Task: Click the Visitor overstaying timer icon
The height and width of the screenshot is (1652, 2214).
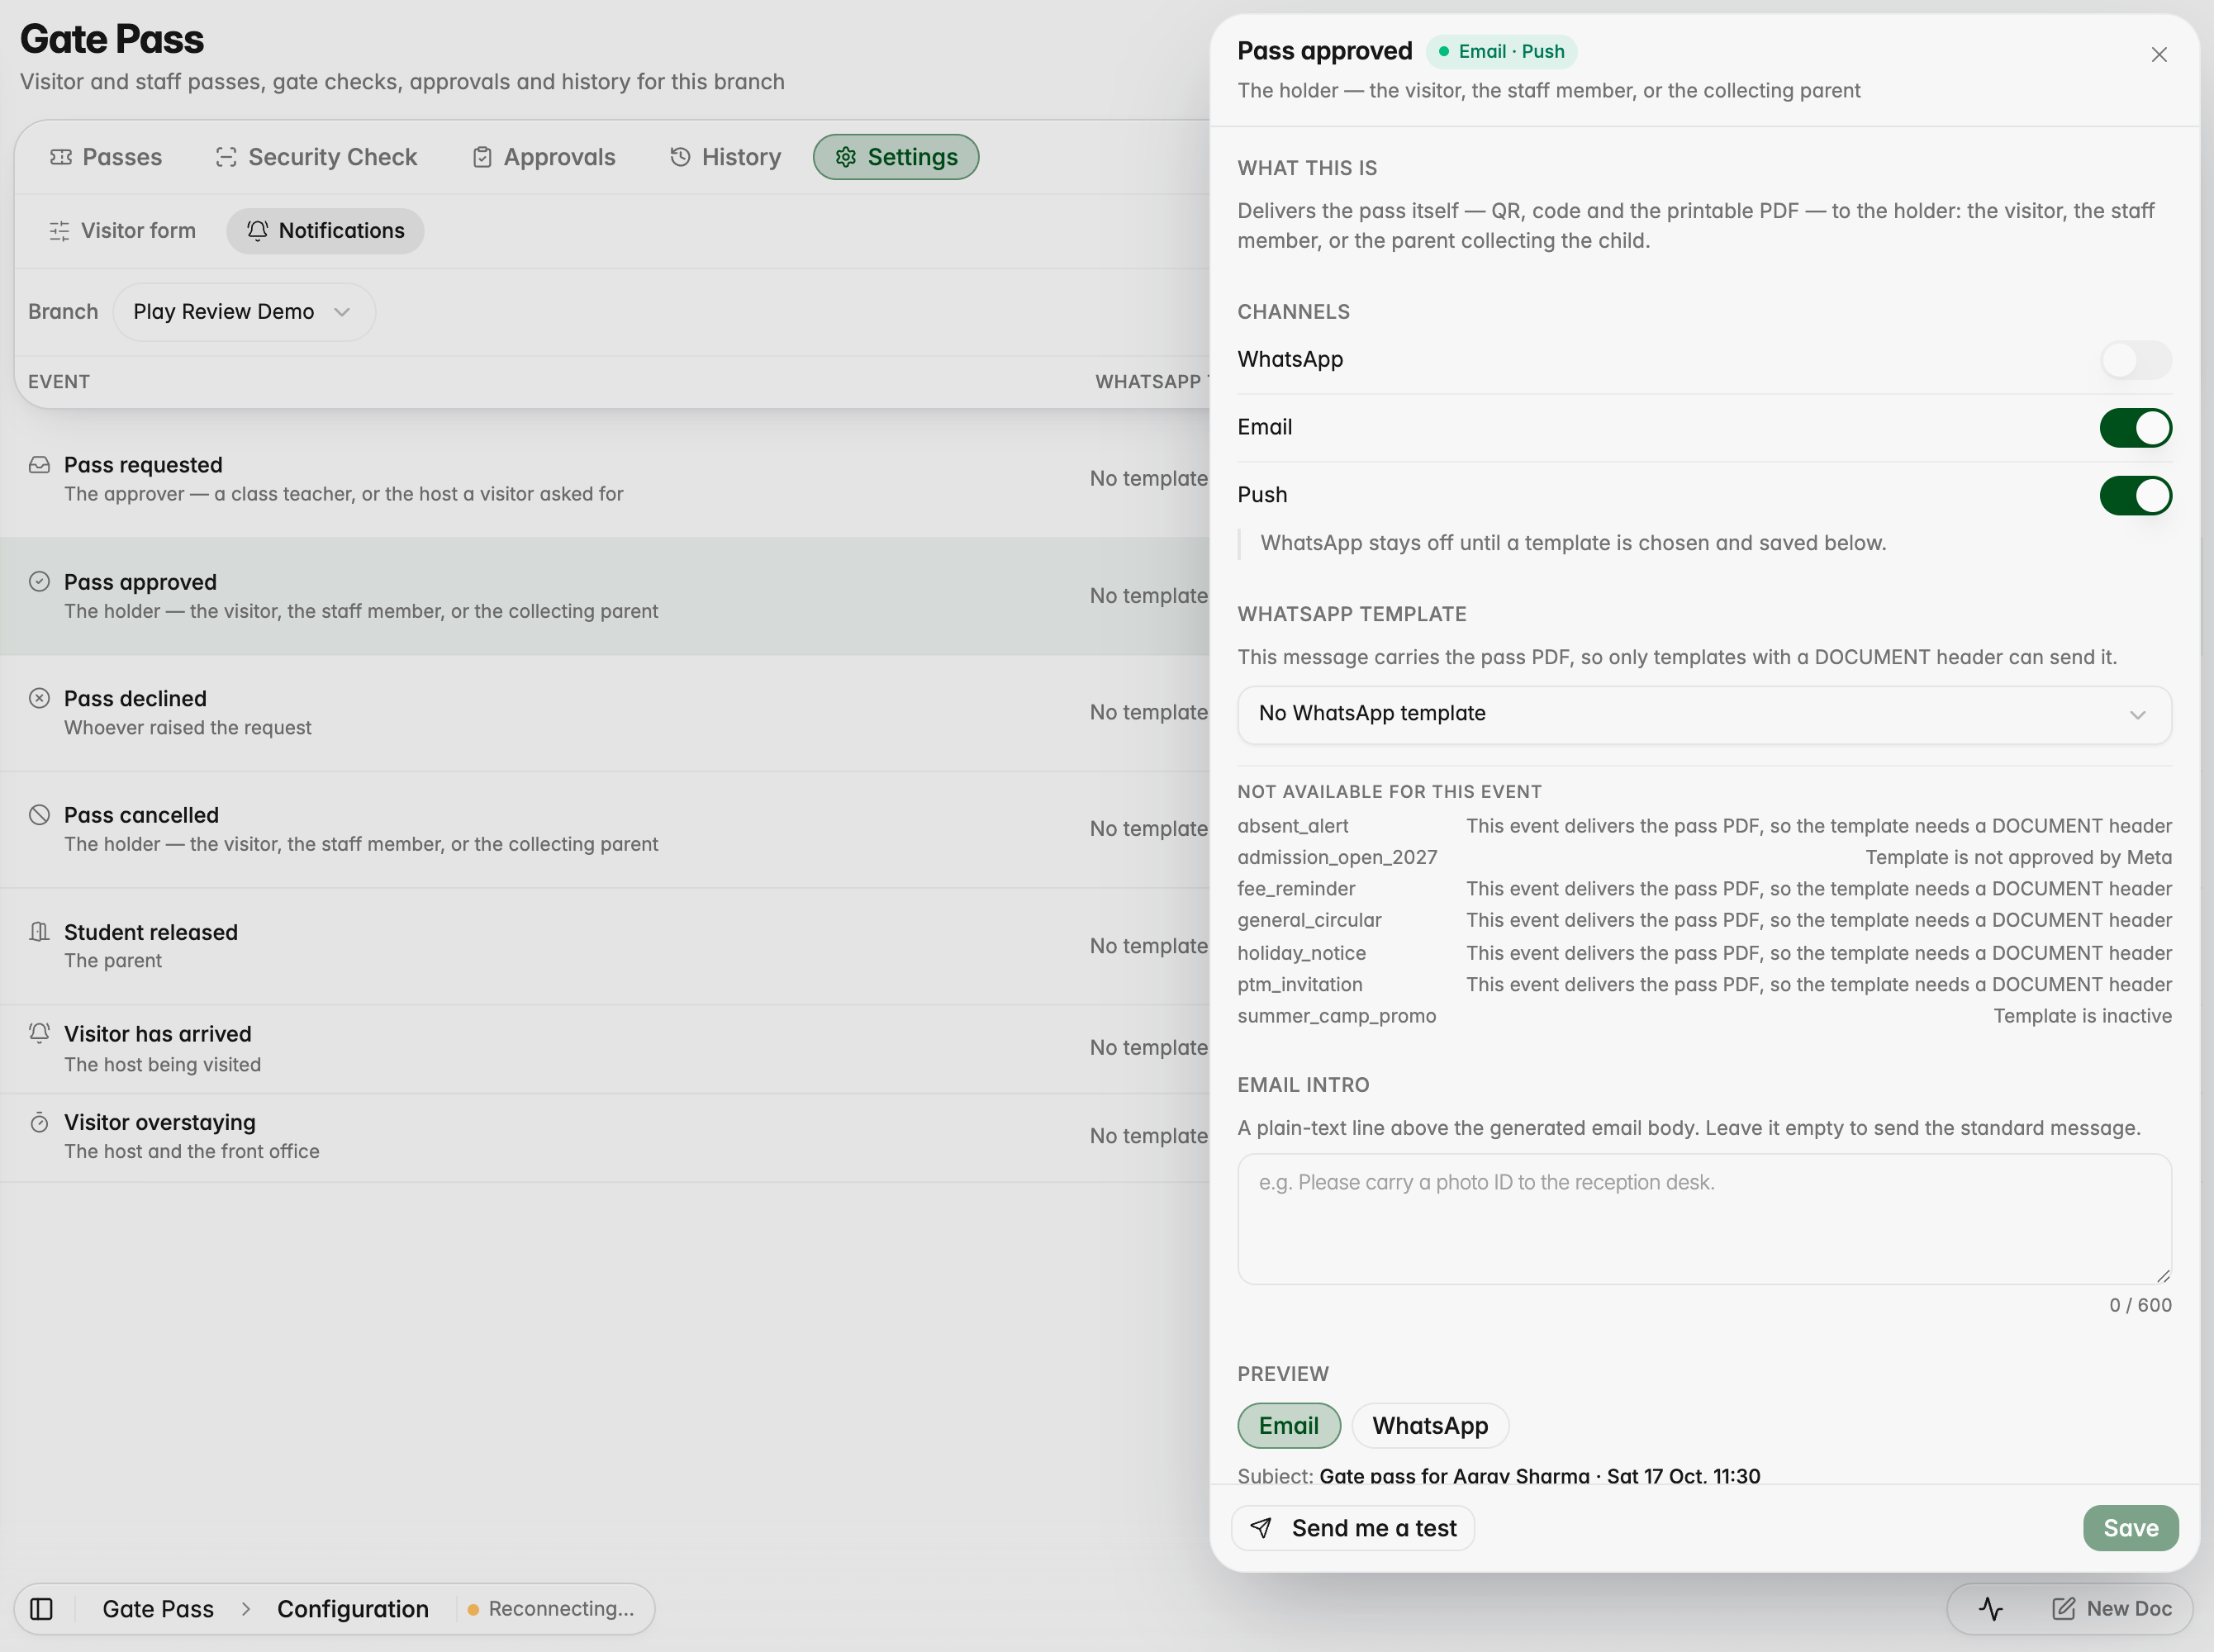Action: coord(39,1122)
